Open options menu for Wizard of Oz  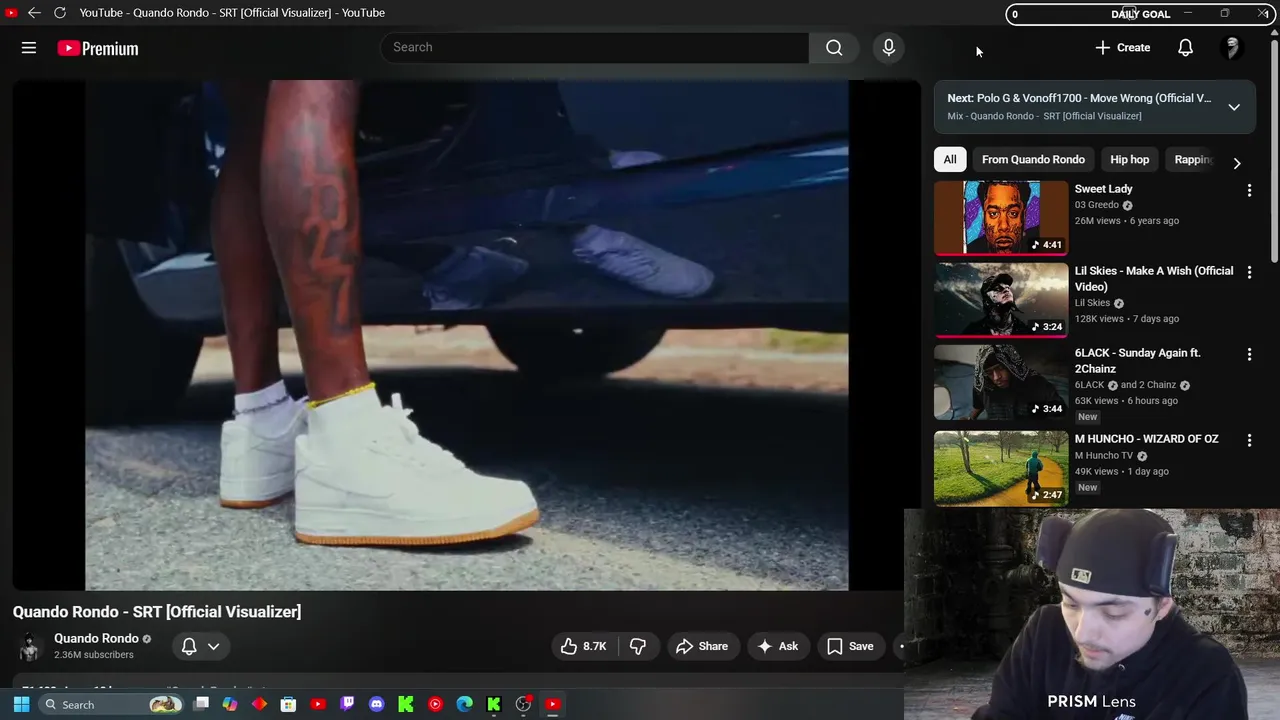1249,440
